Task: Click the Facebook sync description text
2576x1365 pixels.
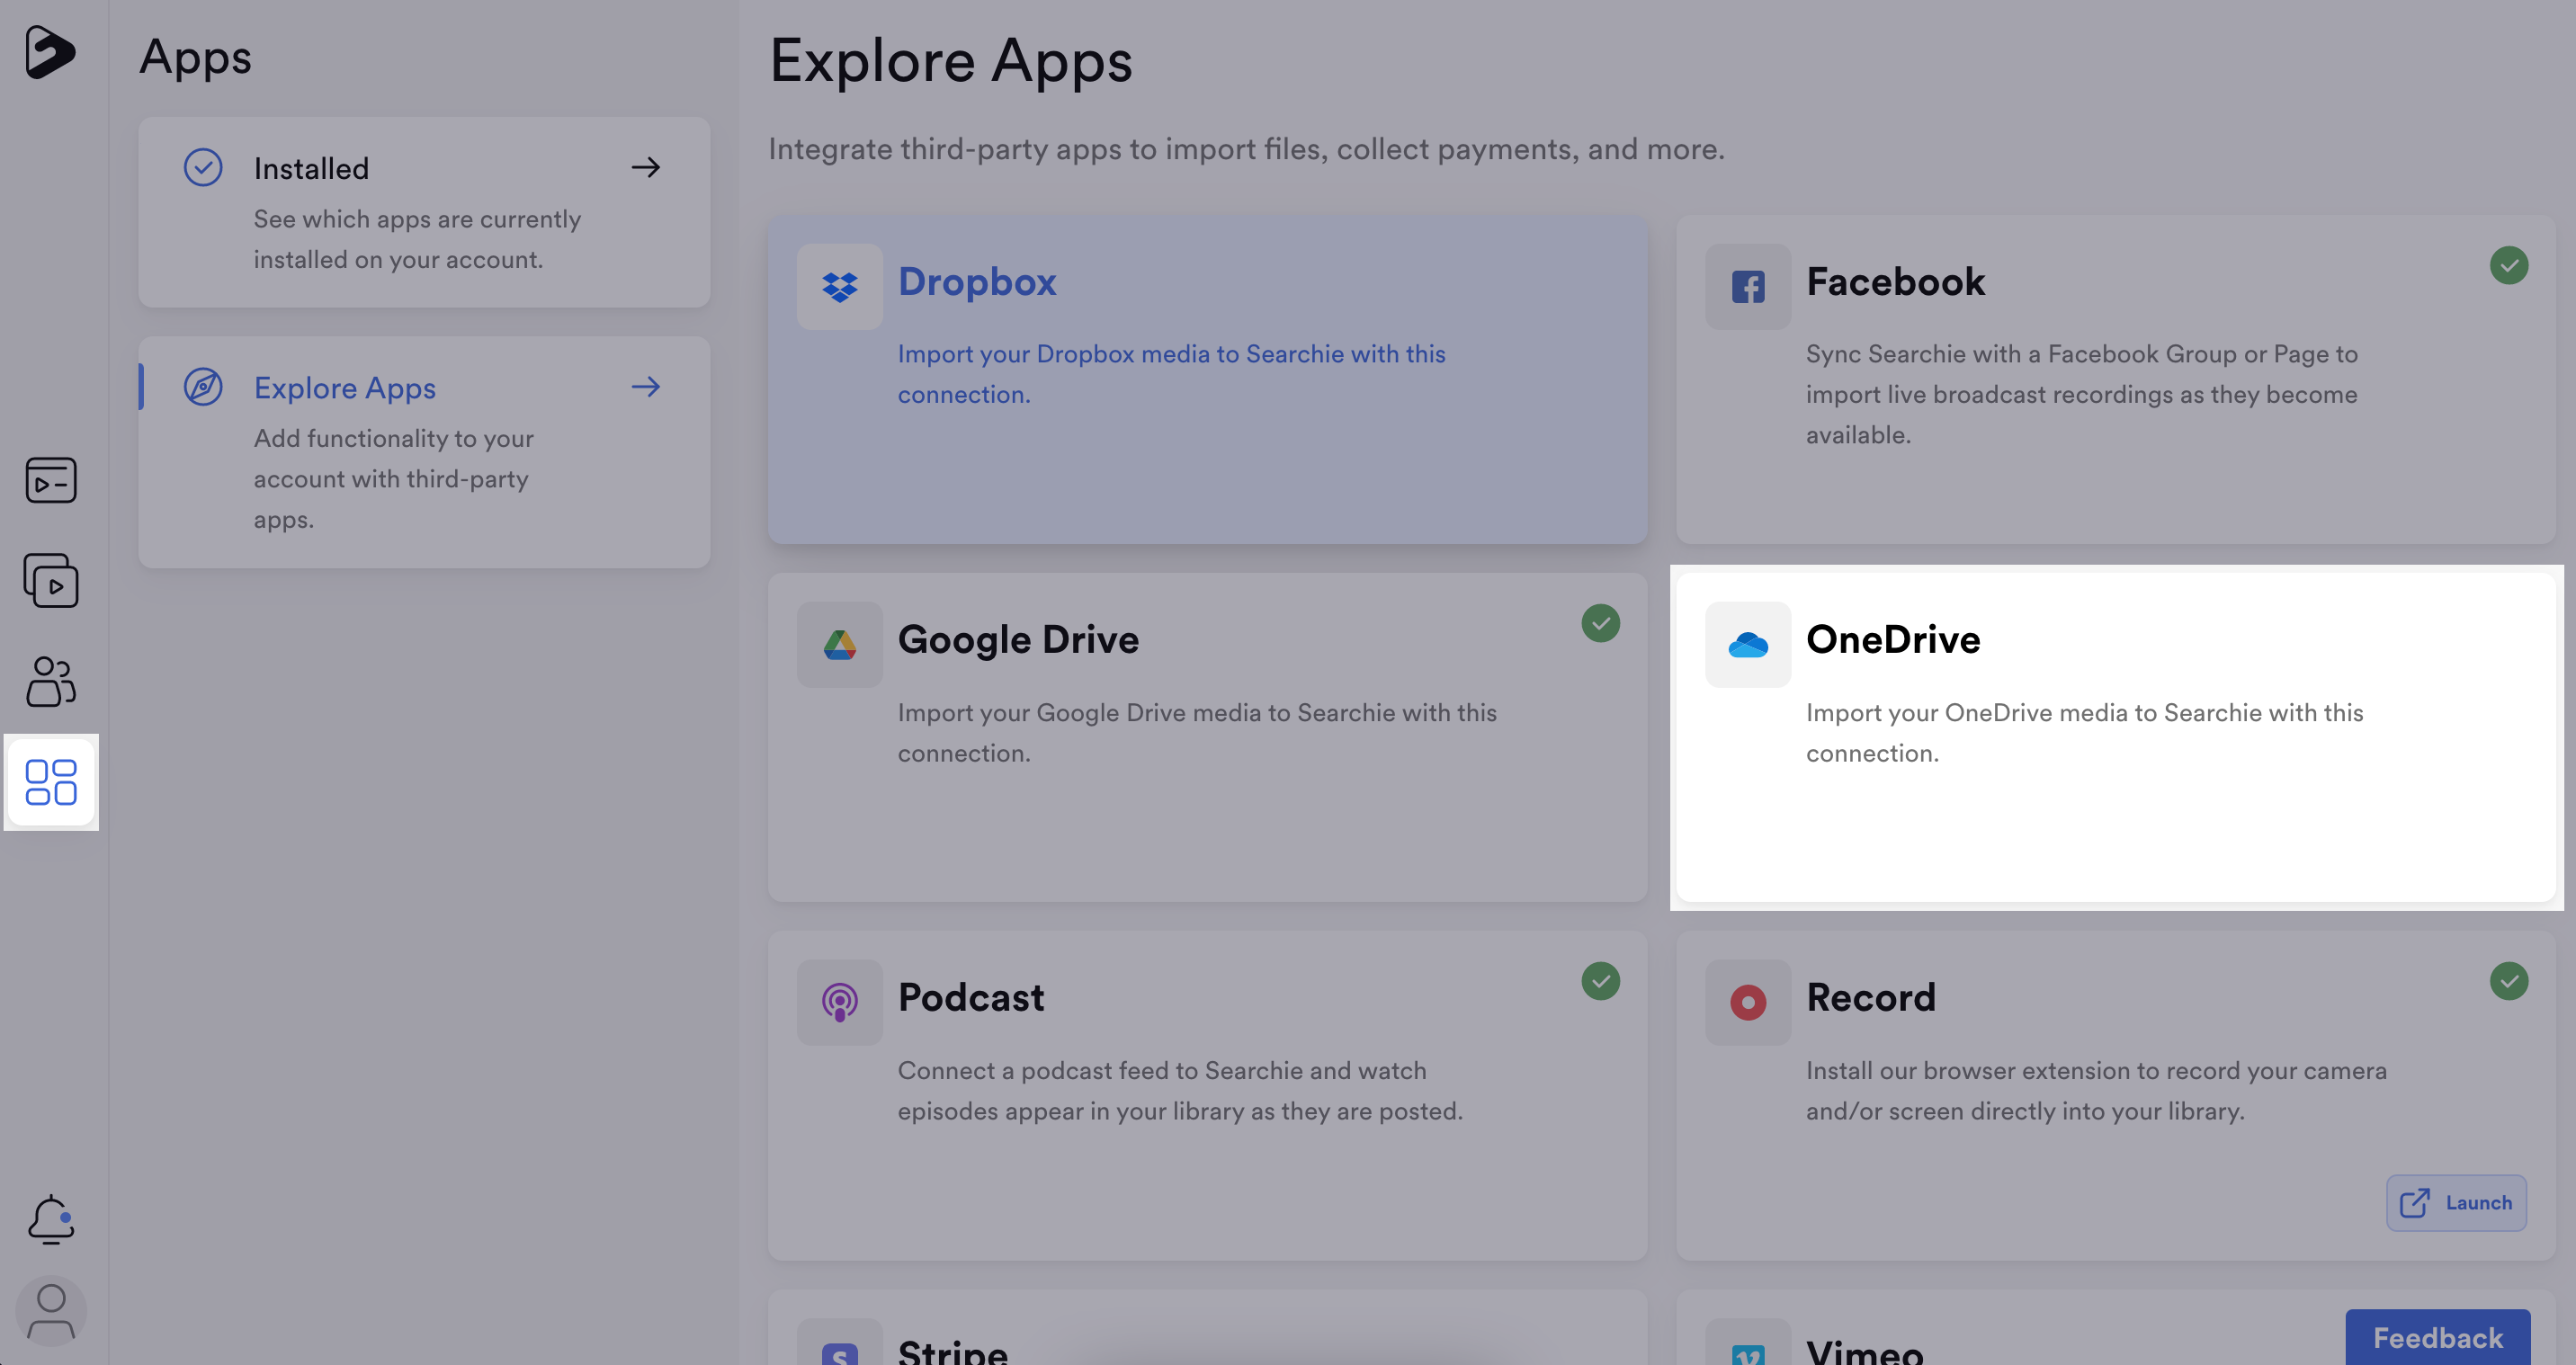Action: (2082, 394)
